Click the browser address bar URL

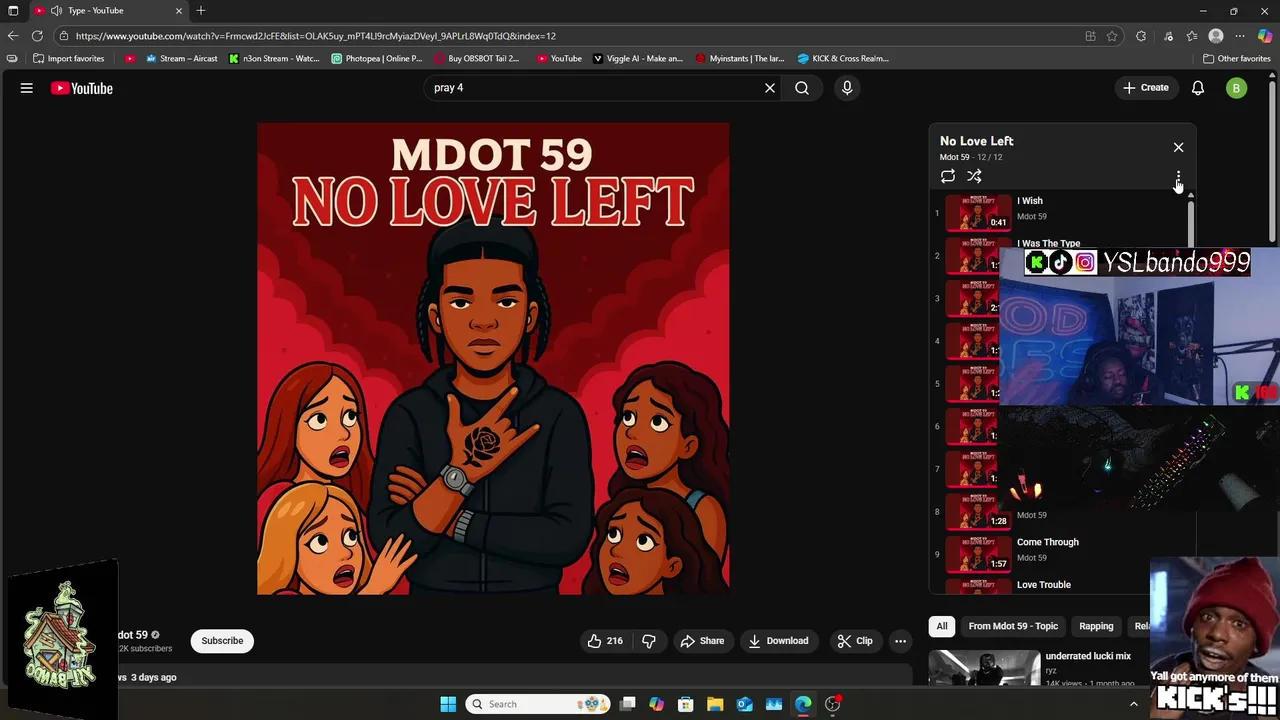(x=315, y=36)
